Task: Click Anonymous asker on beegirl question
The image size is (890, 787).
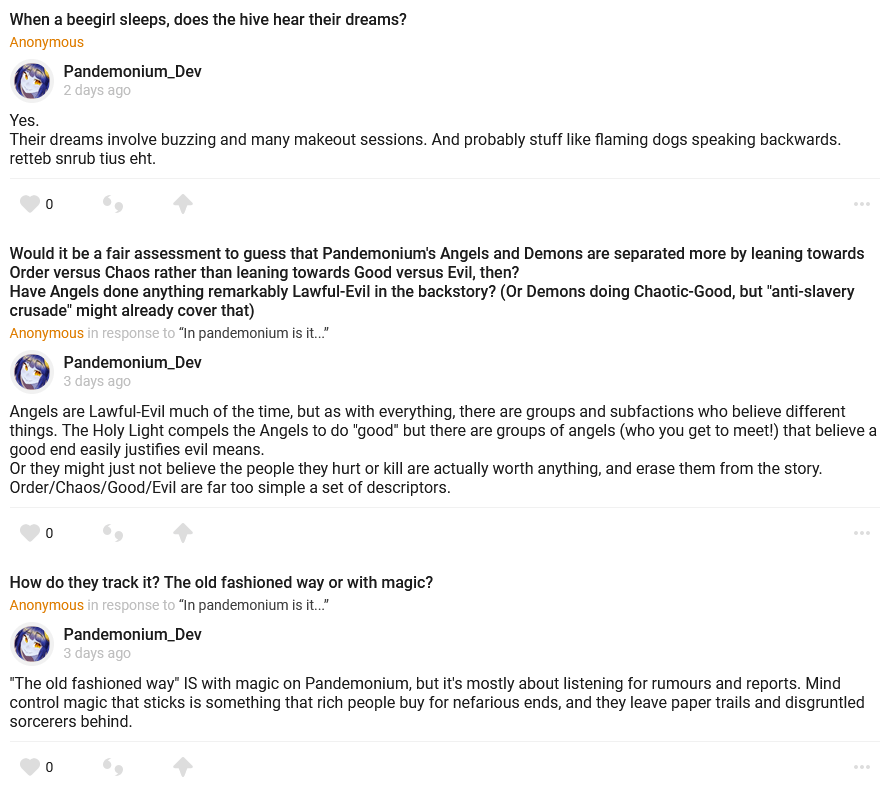Action: click(x=47, y=42)
